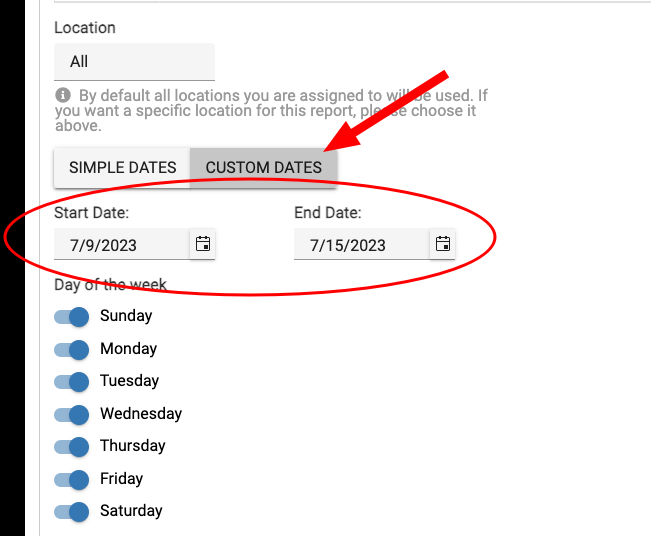Expand the Location dropdown showing All

pyautogui.click(x=134, y=62)
